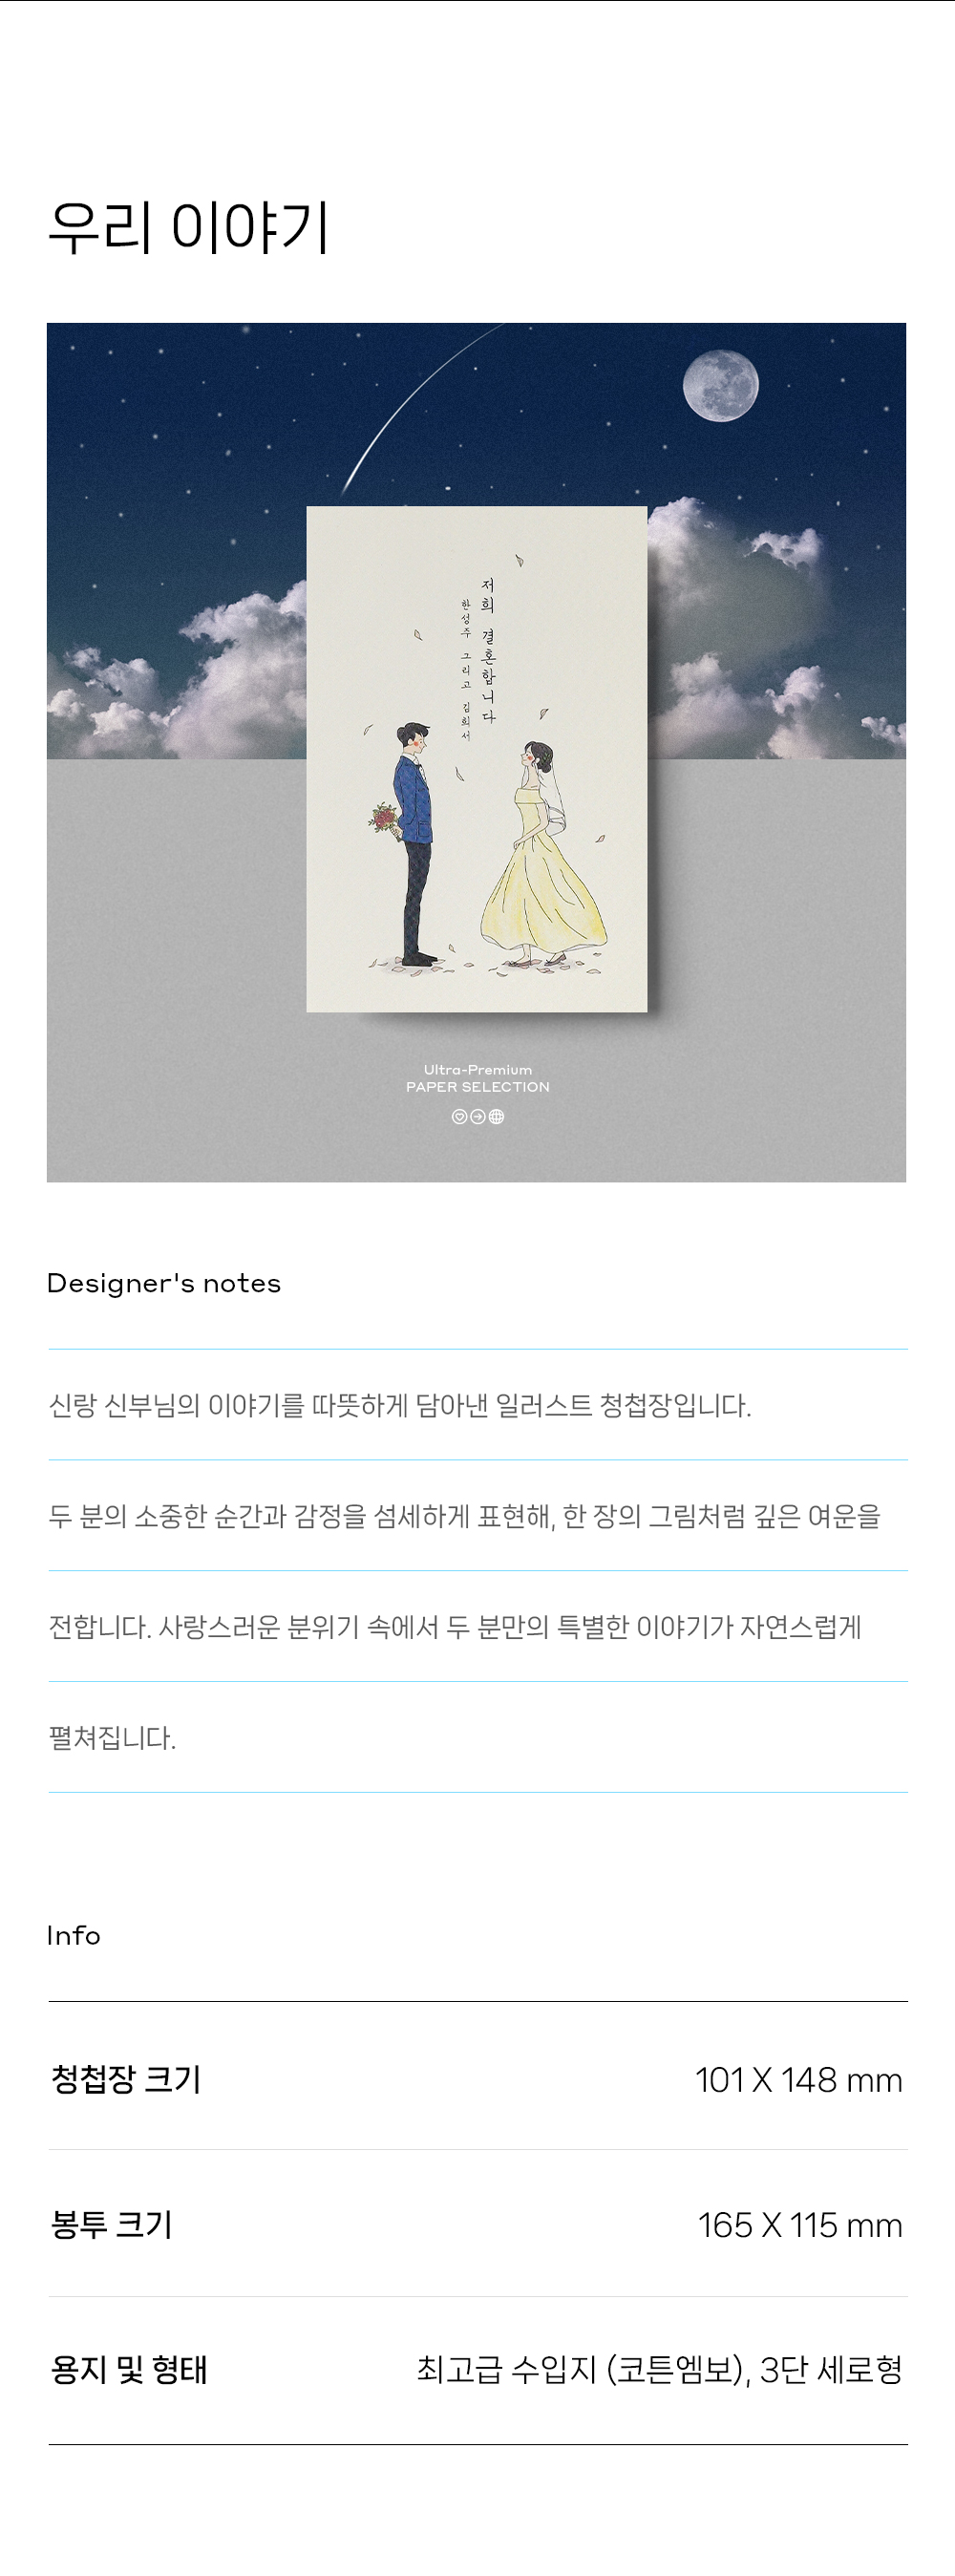Viewport: 955px width, 2576px height.
Task: Click the heart icon under PAPER SELECTION
Action: tap(459, 1117)
